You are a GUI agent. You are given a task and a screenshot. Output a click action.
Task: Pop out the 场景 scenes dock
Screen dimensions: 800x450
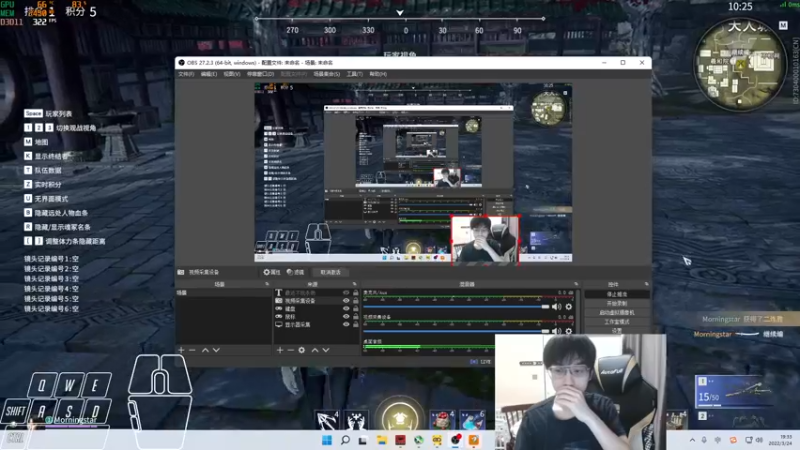(x=267, y=284)
